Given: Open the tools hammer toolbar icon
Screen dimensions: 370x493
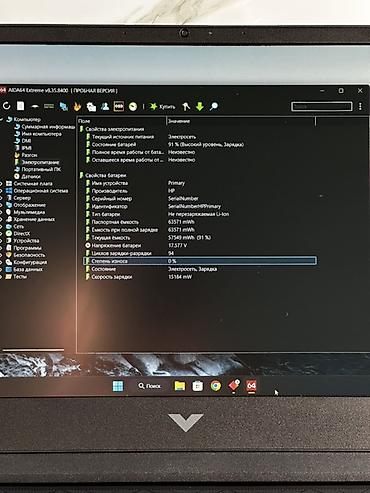Looking at the screenshot, I should pyautogui.click(x=186, y=107).
